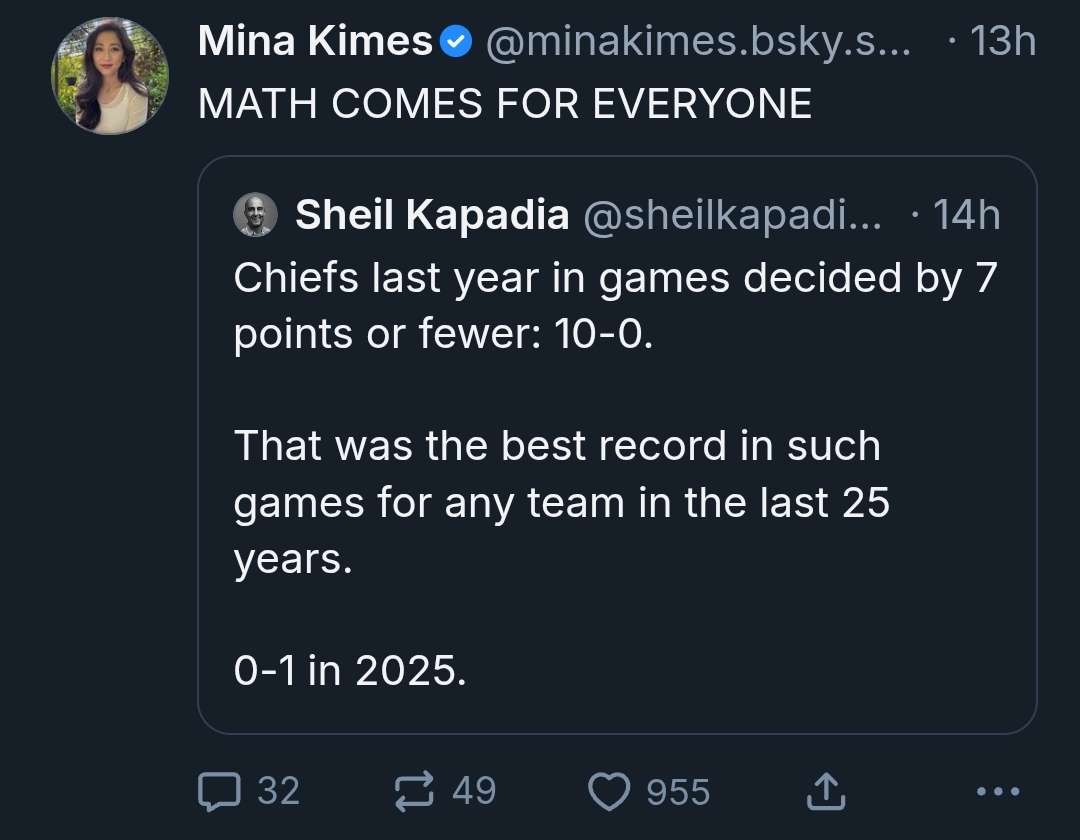Open the three-dot more options menu
This screenshot has height=840, width=1080.
pyautogui.click(x=998, y=791)
